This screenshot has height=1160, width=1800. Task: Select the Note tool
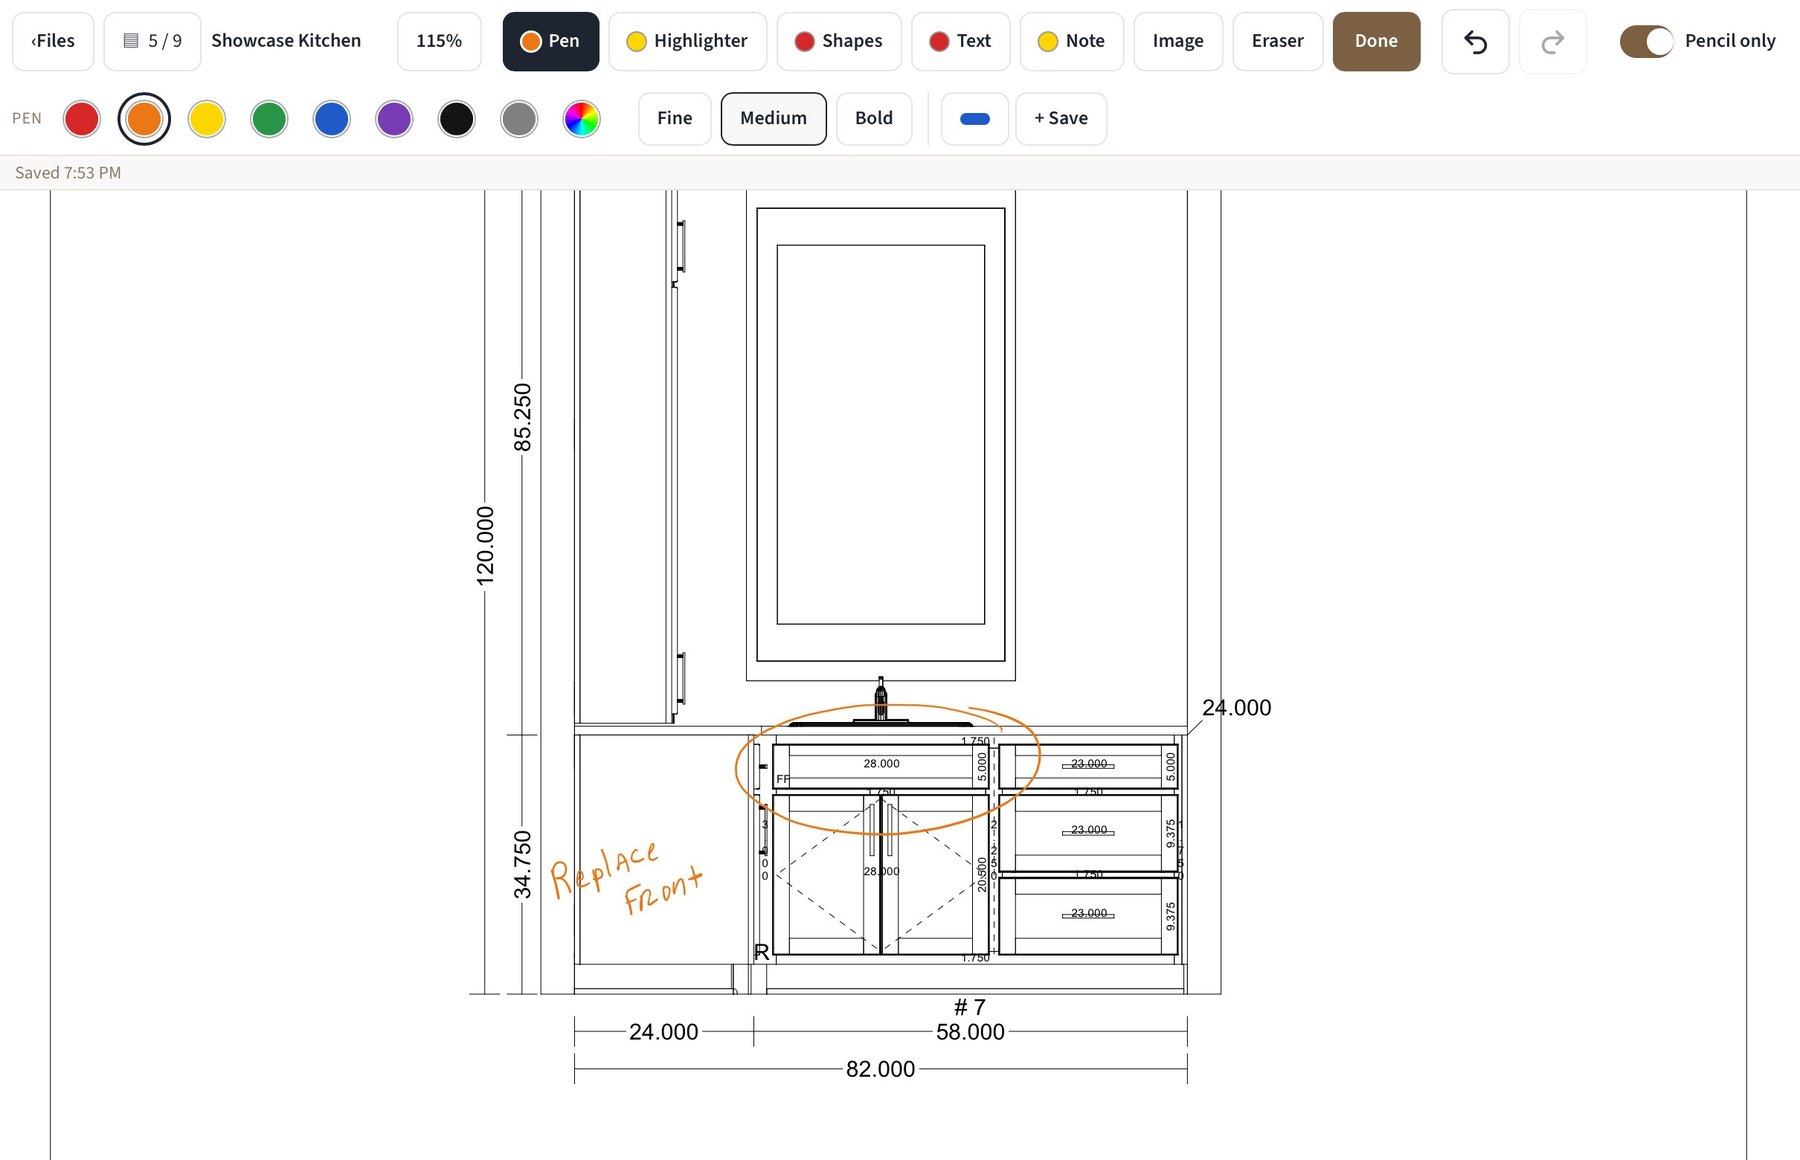point(1071,41)
